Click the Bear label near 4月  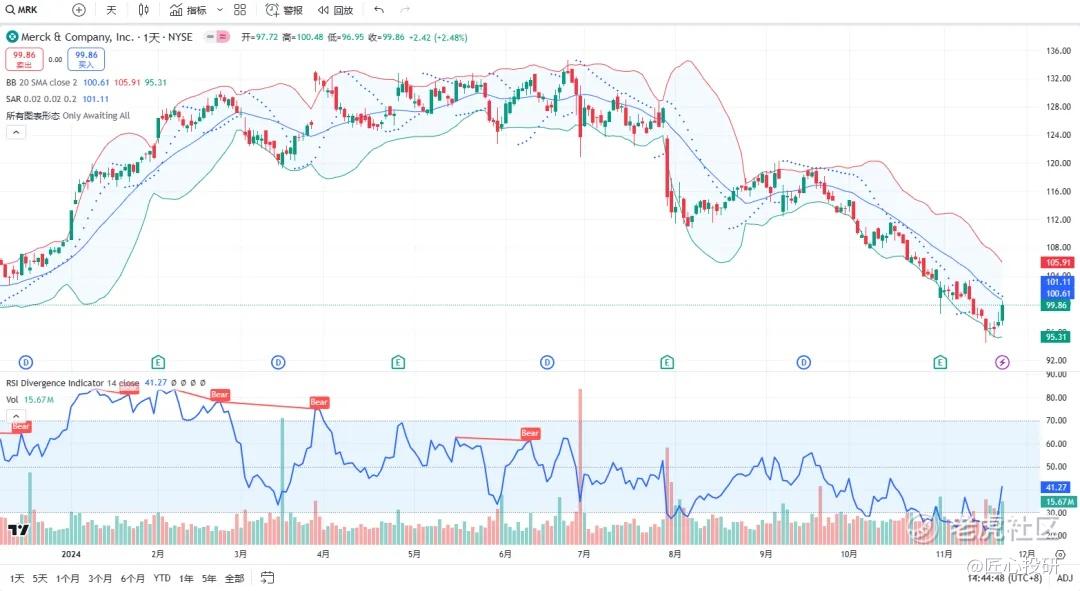click(319, 402)
